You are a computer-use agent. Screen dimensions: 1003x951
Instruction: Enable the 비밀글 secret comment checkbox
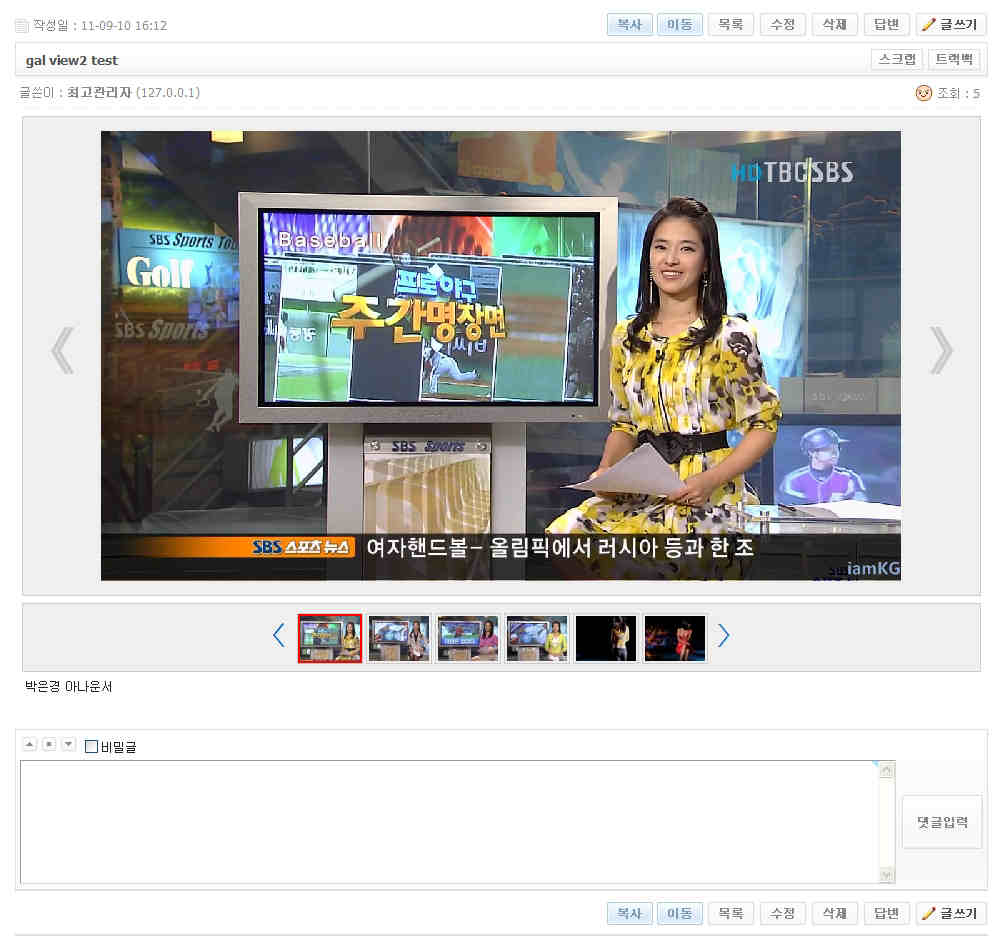(x=92, y=746)
